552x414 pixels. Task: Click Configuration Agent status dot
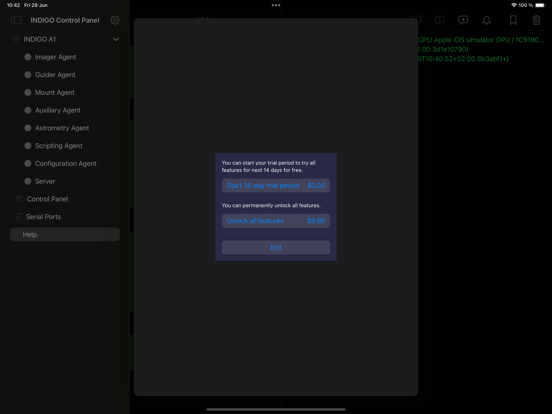click(x=28, y=164)
